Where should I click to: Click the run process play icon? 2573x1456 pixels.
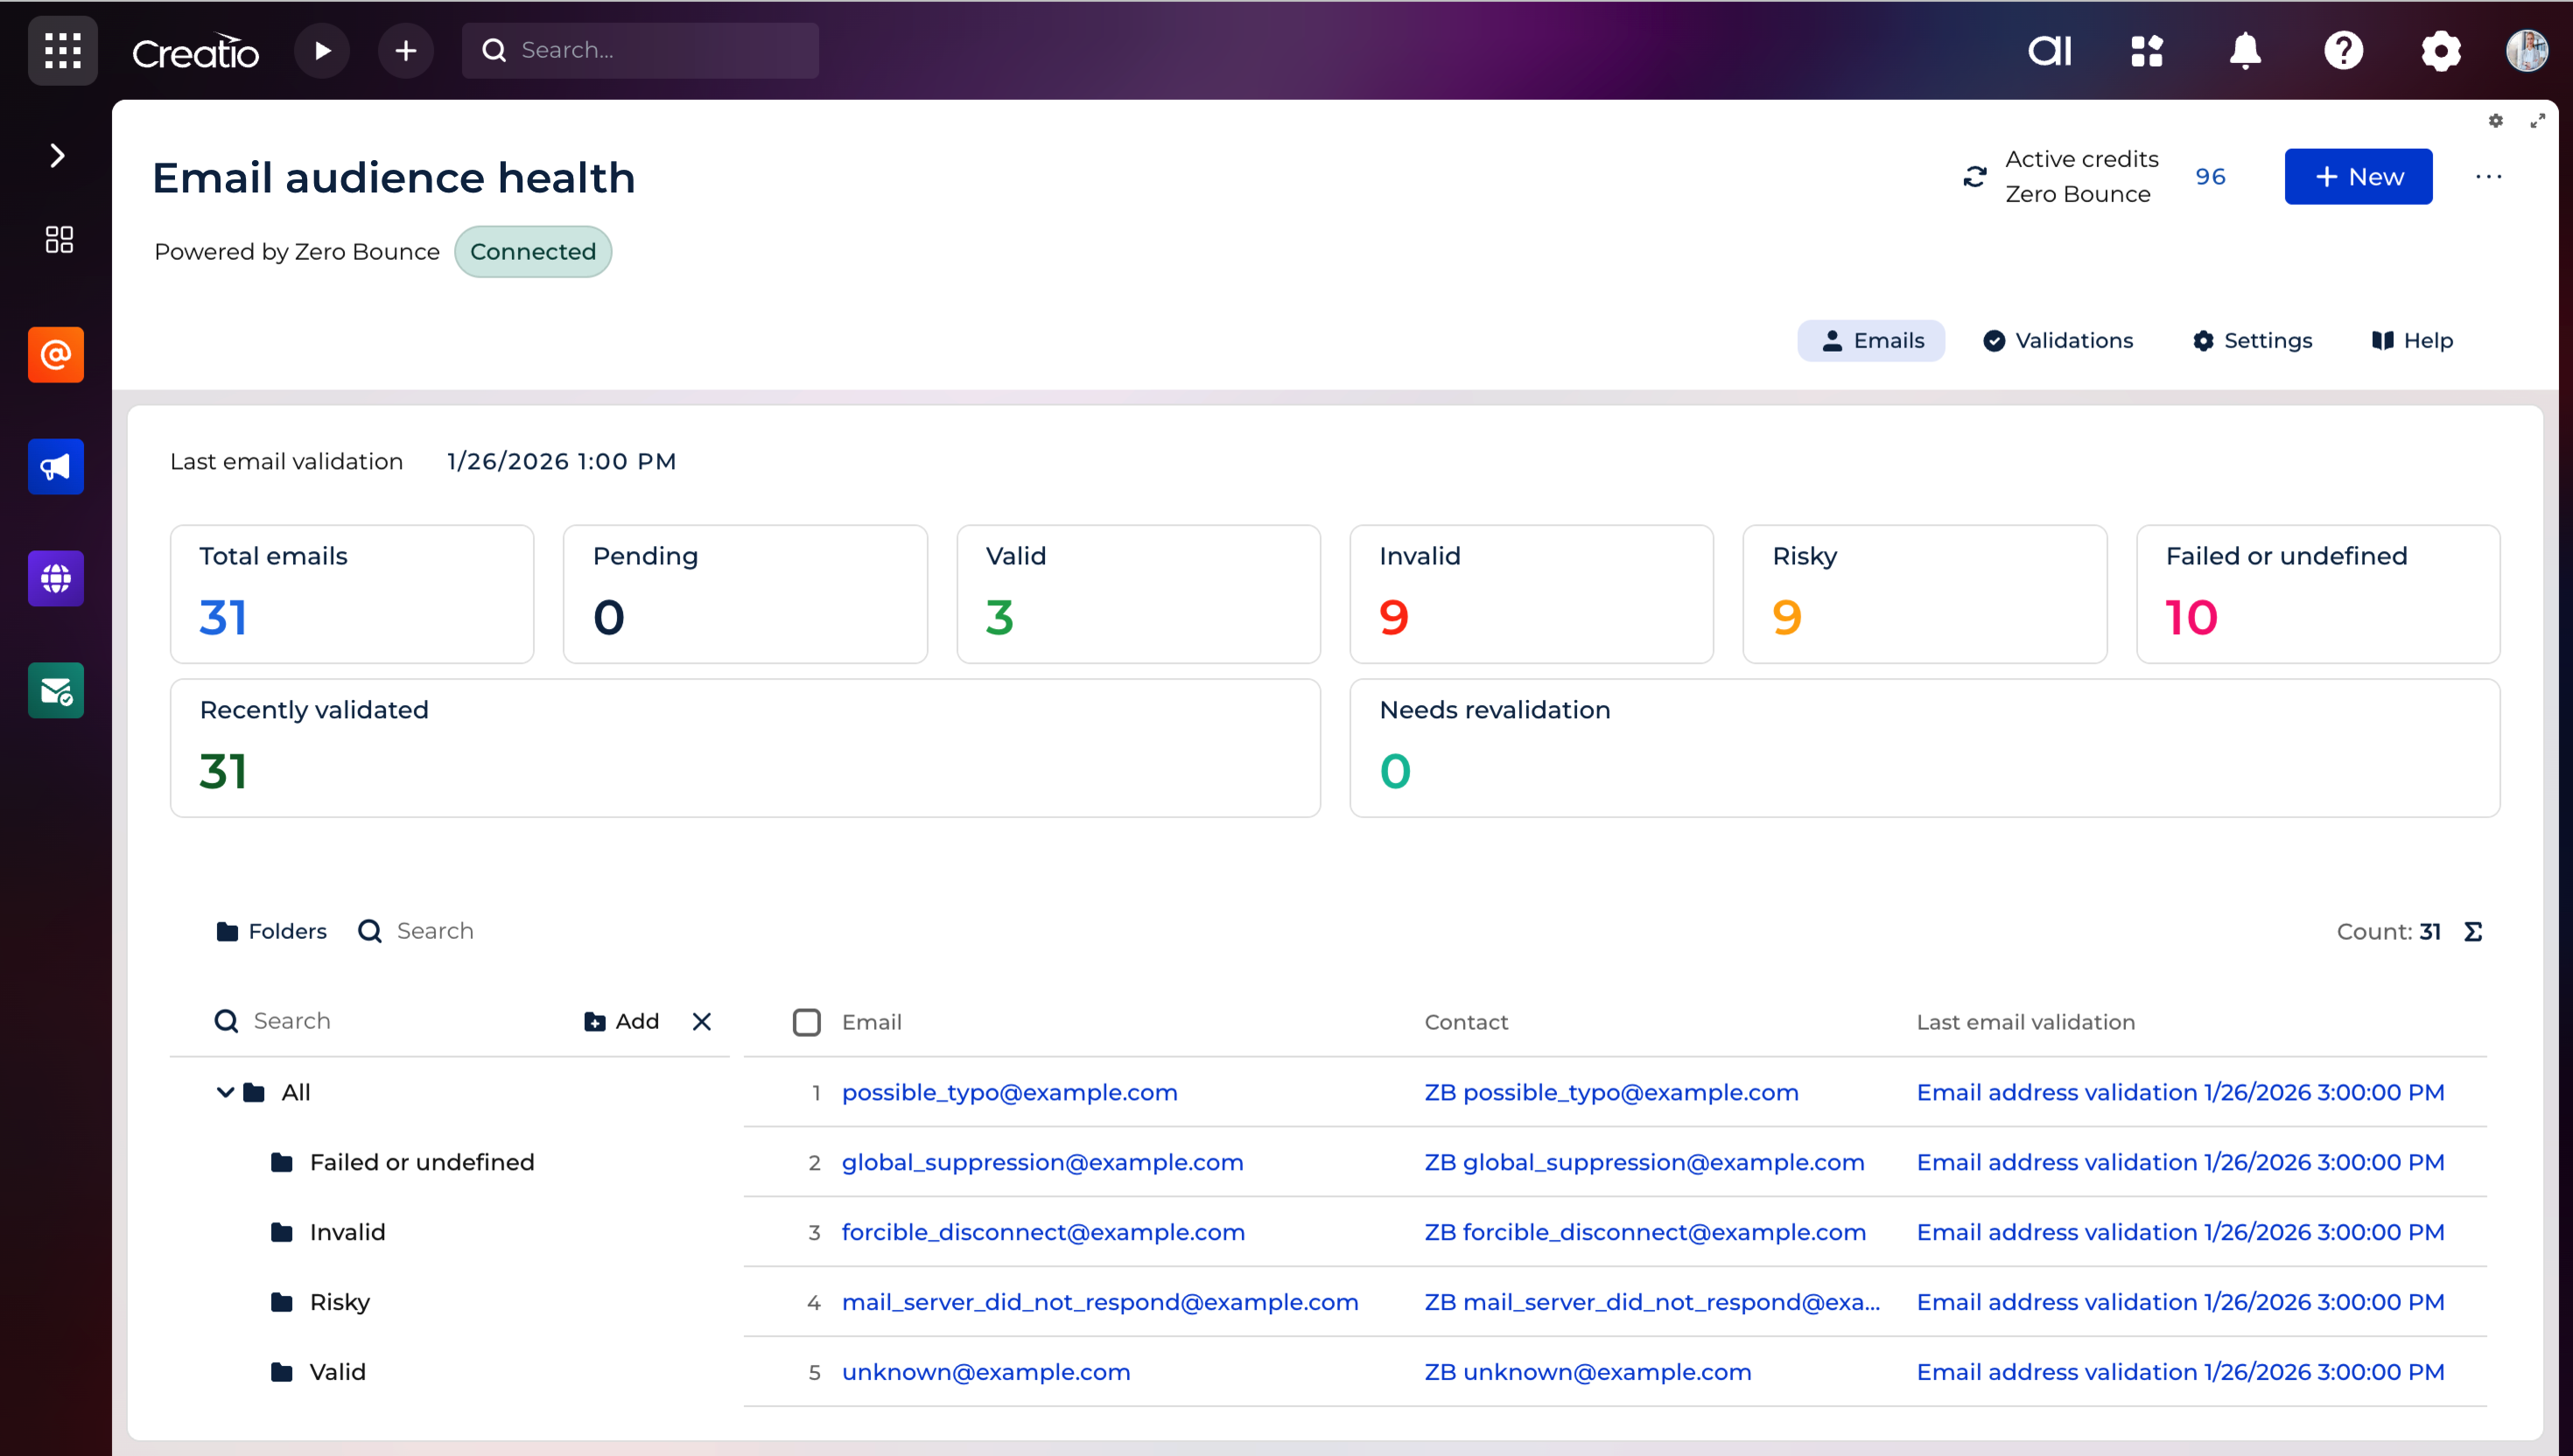[x=322, y=50]
